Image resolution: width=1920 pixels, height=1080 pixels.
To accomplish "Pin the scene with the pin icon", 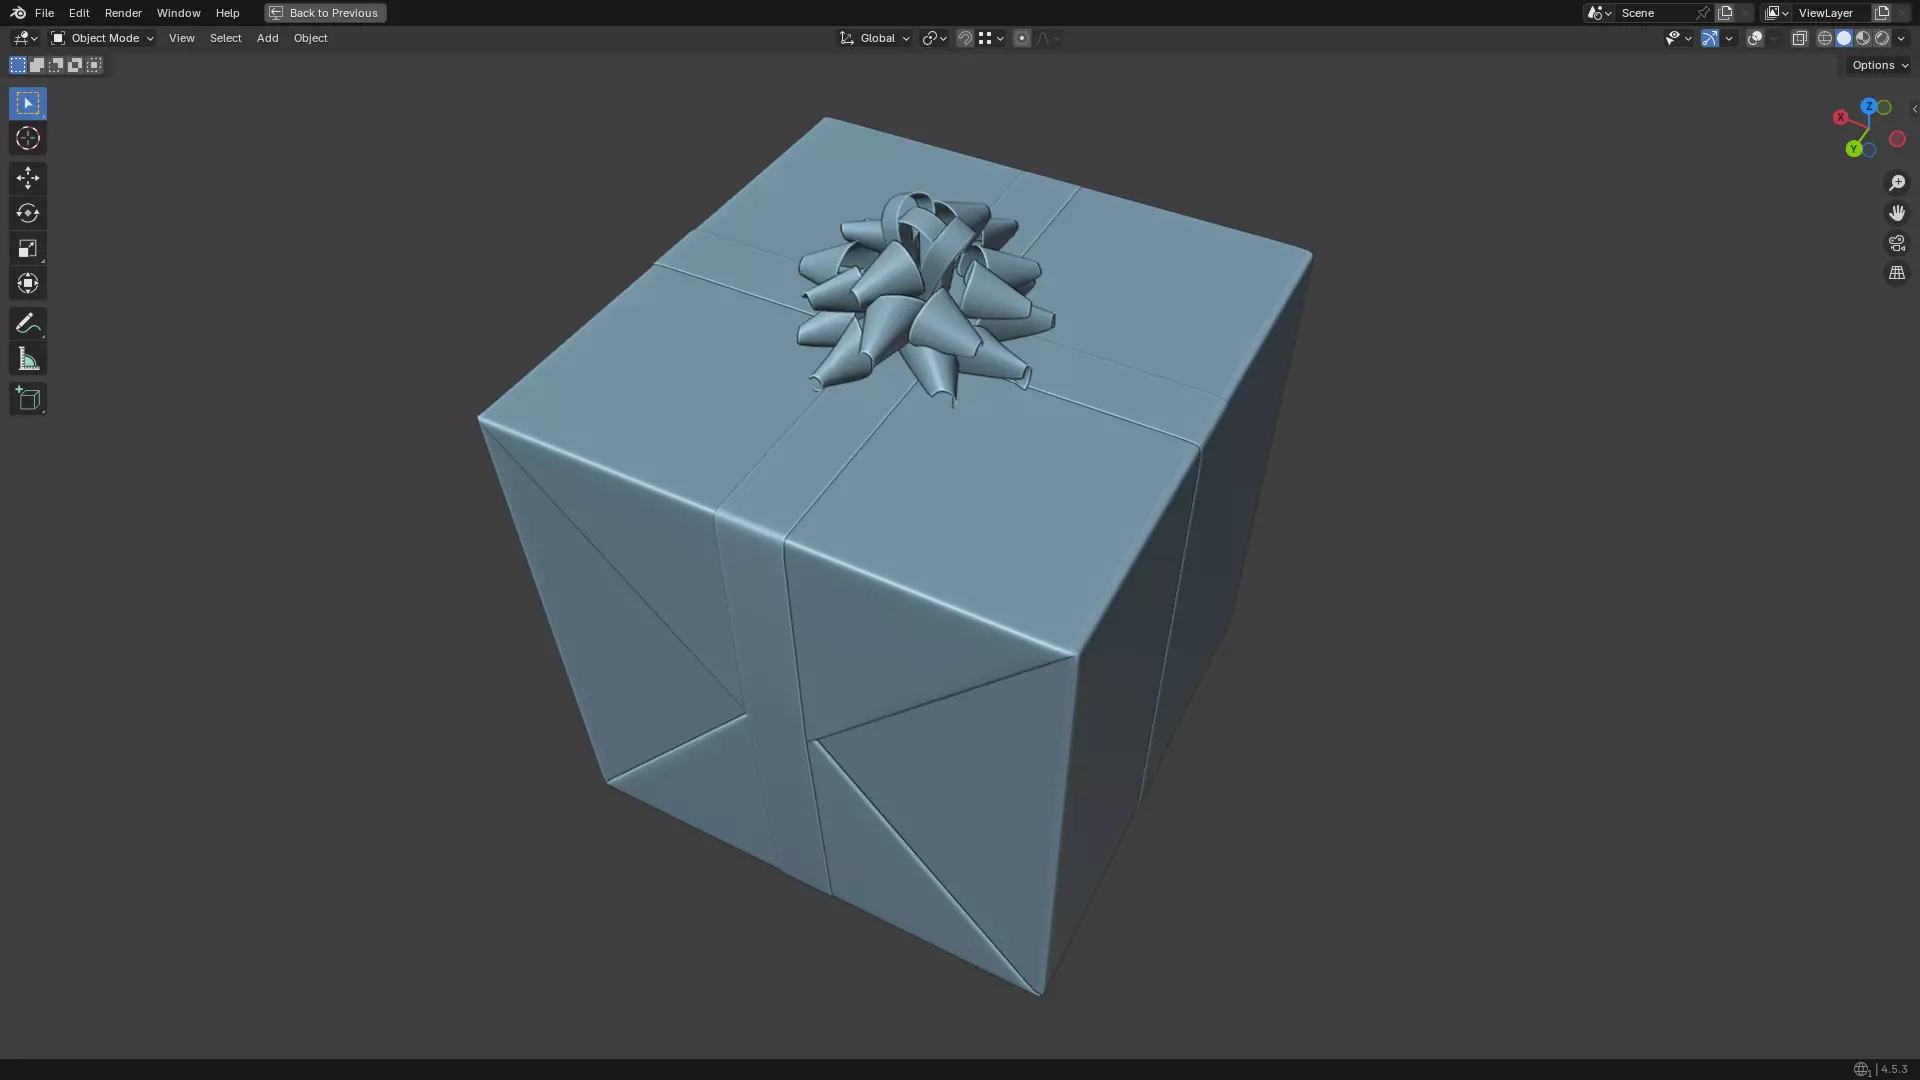I will coord(1703,13).
